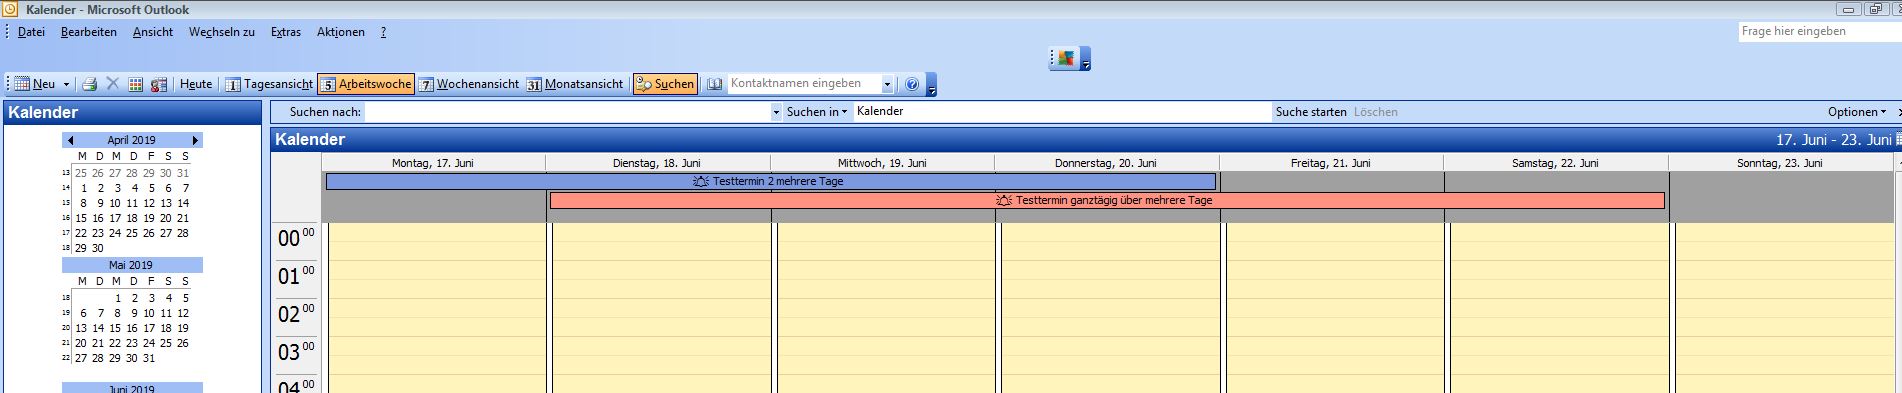Switch to Tagesansicht day view

pos(268,84)
